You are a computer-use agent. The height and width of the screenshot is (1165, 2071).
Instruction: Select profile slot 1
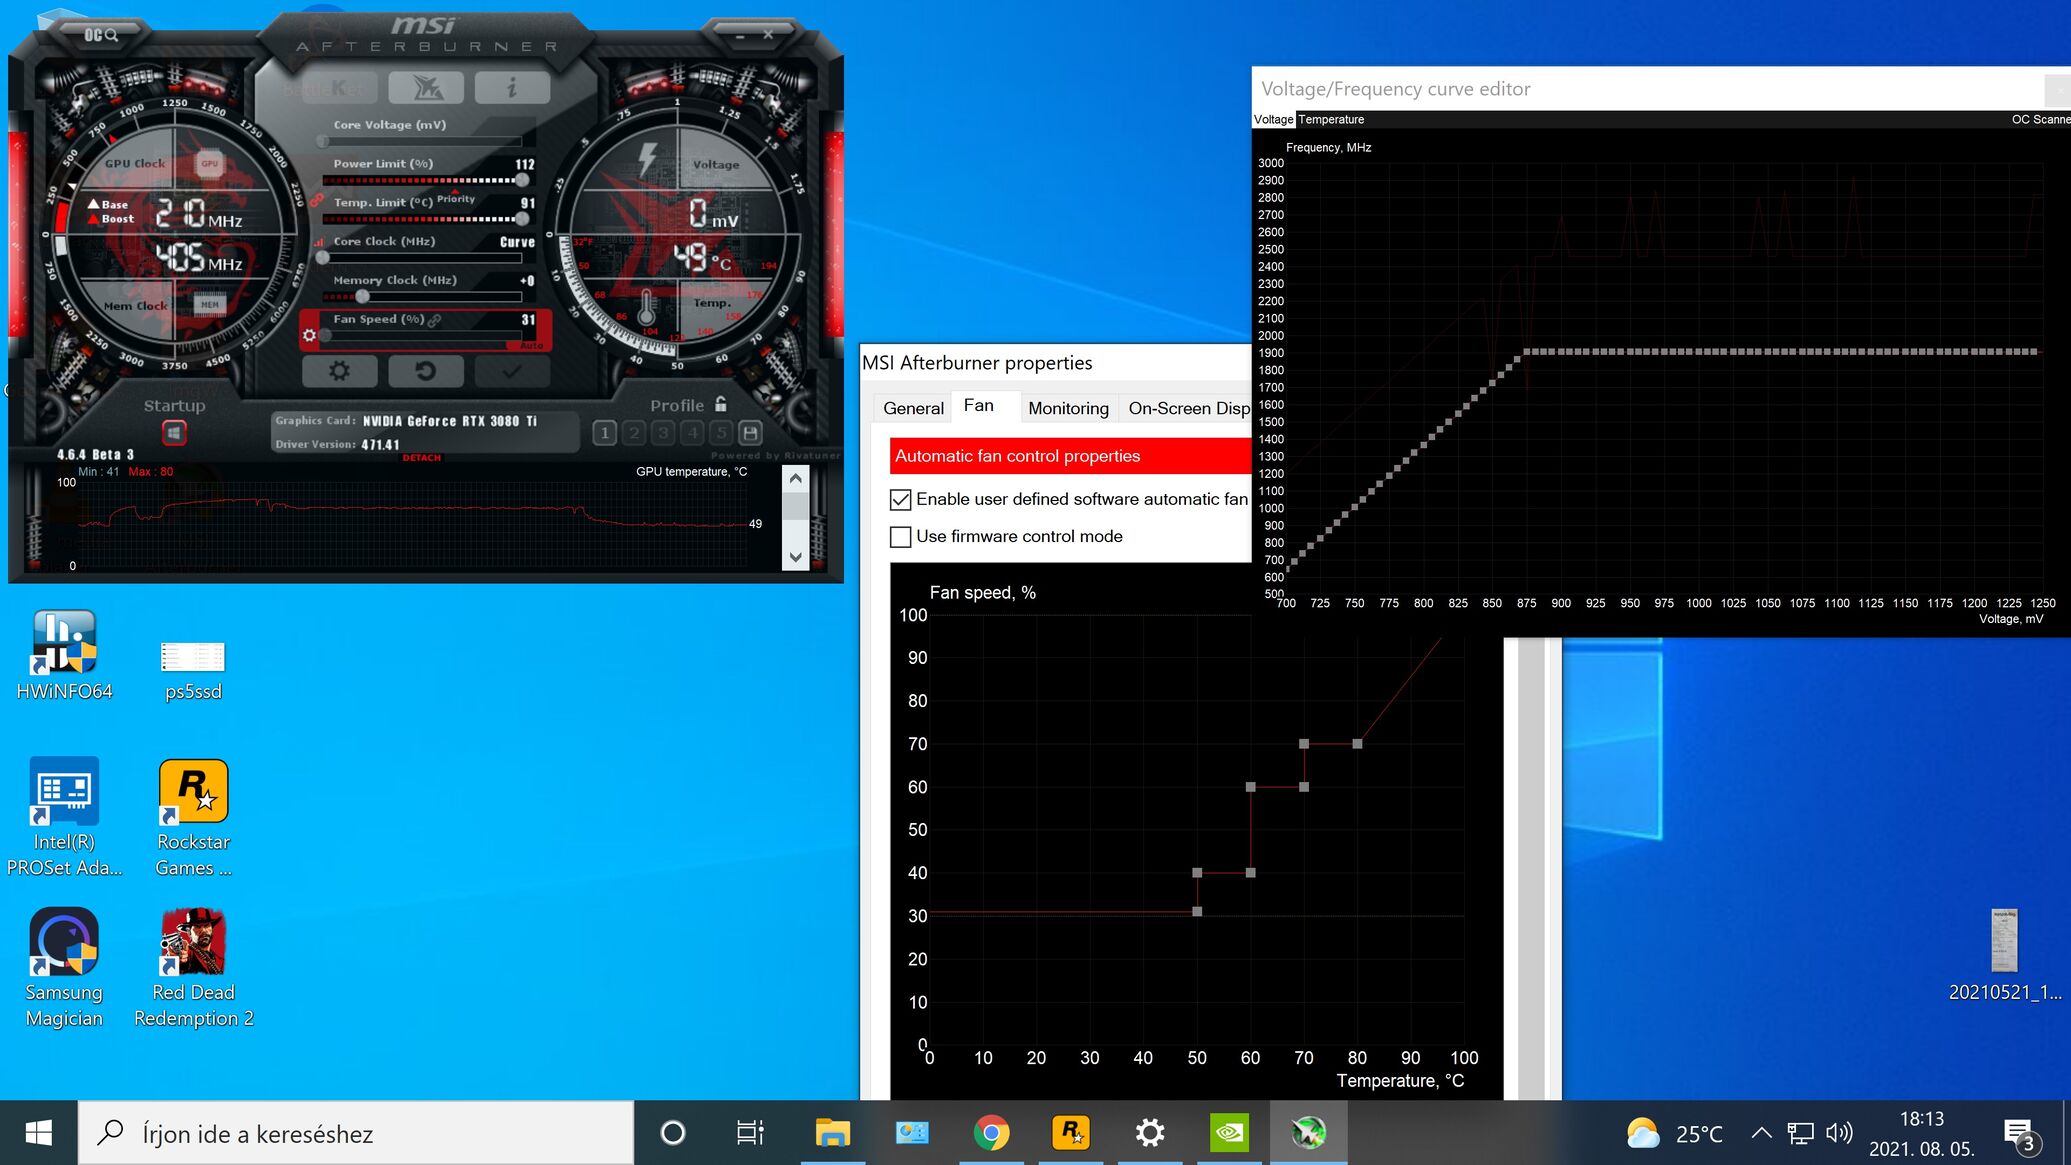pyautogui.click(x=604, y=432)
